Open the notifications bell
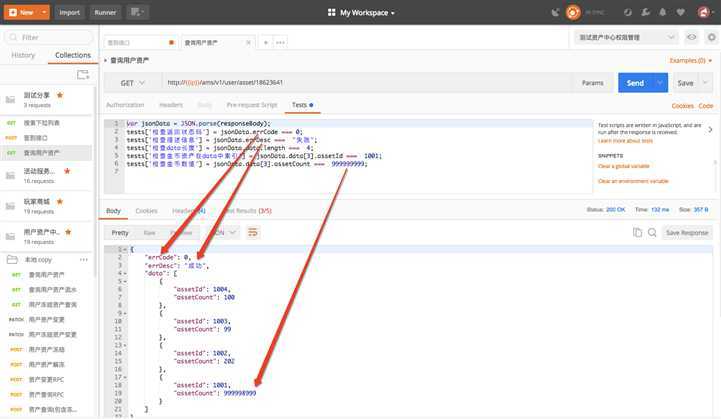Viewport: 721px width, 419px height. pos(663,12)
